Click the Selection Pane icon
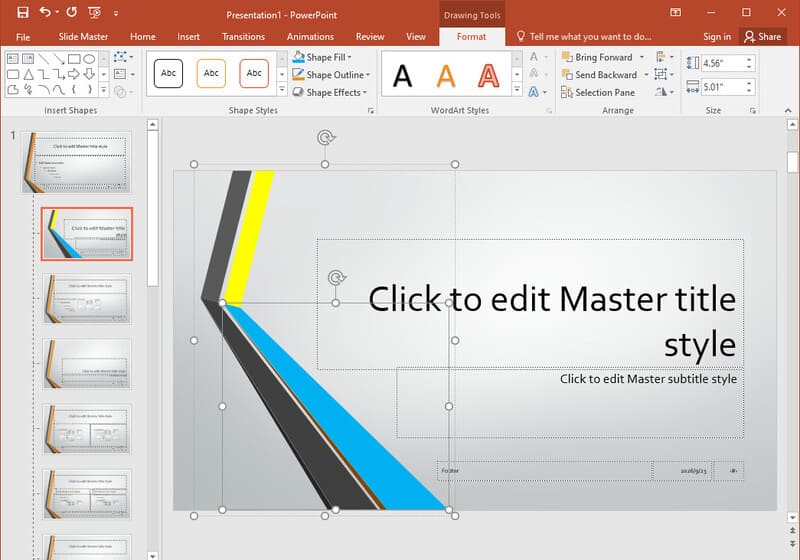The height and width of the screenshot is (560, 800). coord(566,92)
